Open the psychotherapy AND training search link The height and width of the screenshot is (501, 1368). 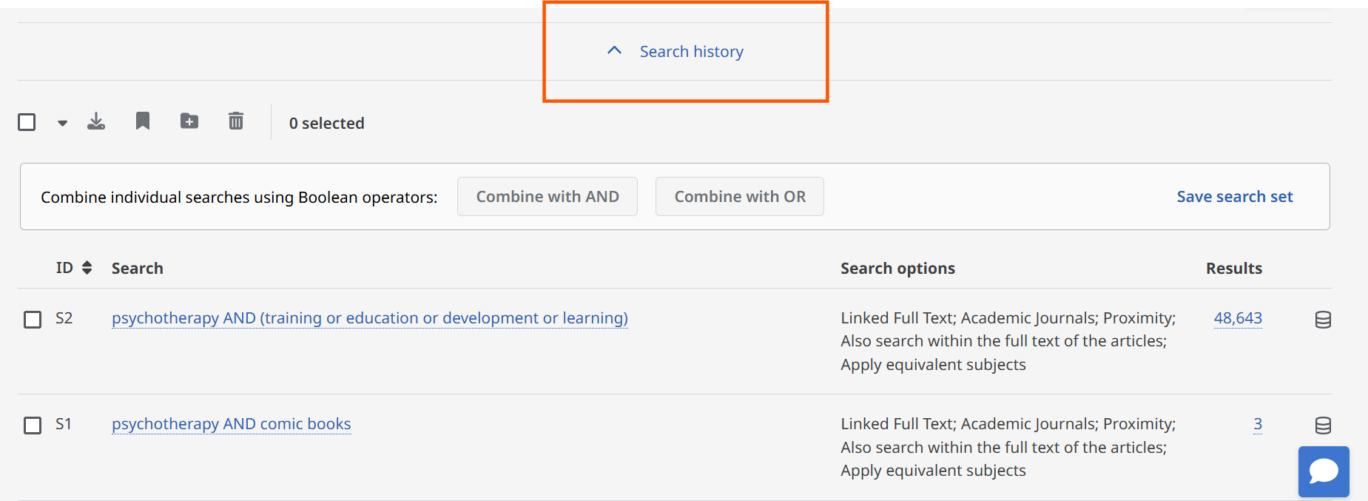(x=370, y=318)
